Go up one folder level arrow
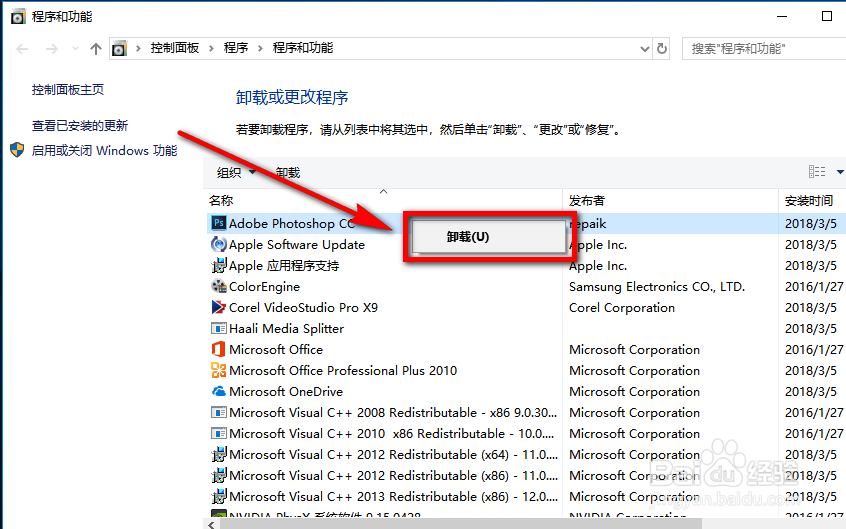 [x=95, y=49]
